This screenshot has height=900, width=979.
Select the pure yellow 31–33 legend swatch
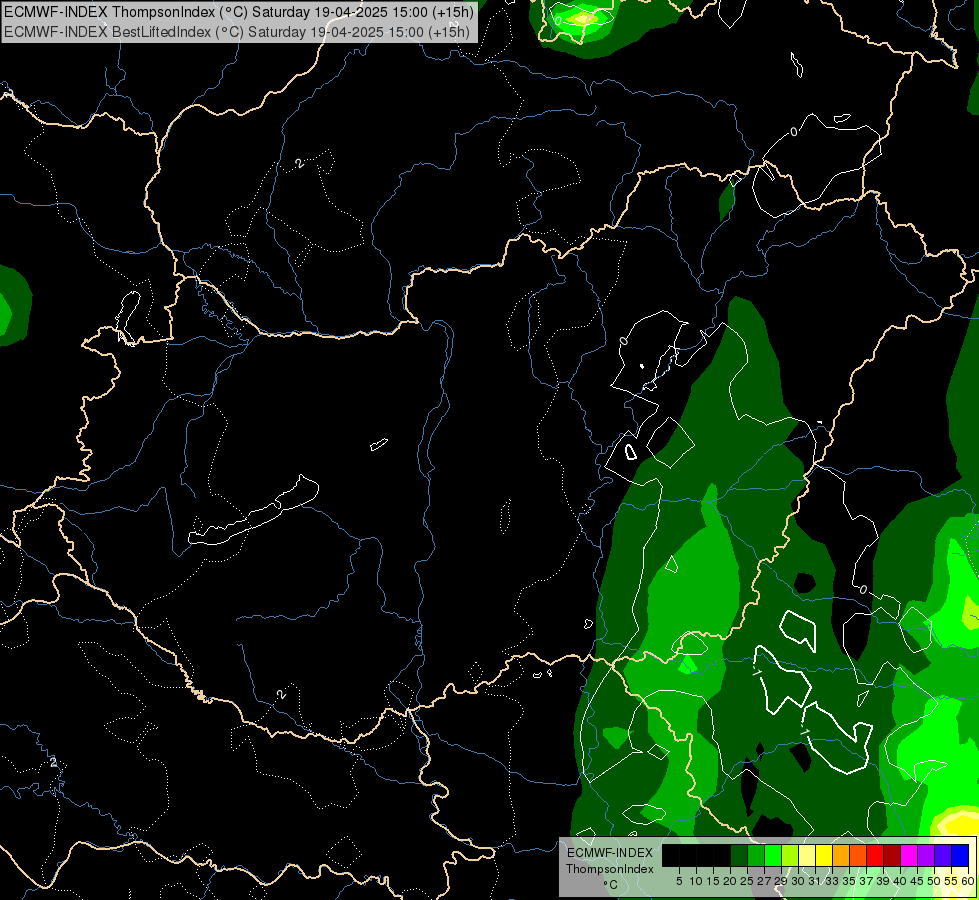[824, 855]
